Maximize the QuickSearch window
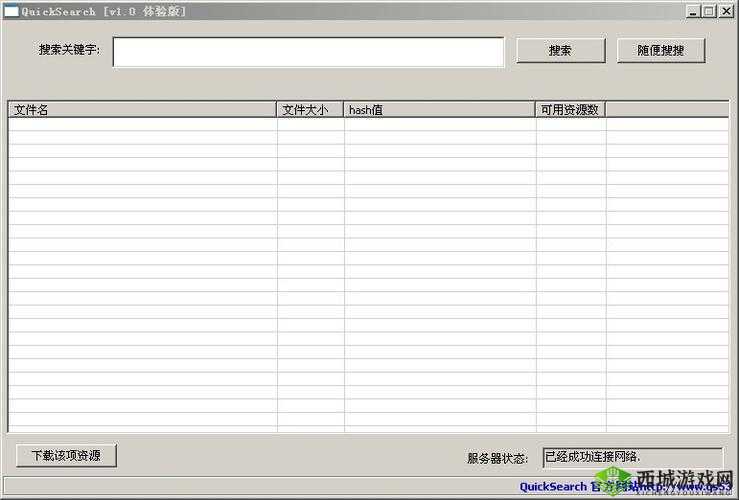The image size is (739, 500). (709, 11)
